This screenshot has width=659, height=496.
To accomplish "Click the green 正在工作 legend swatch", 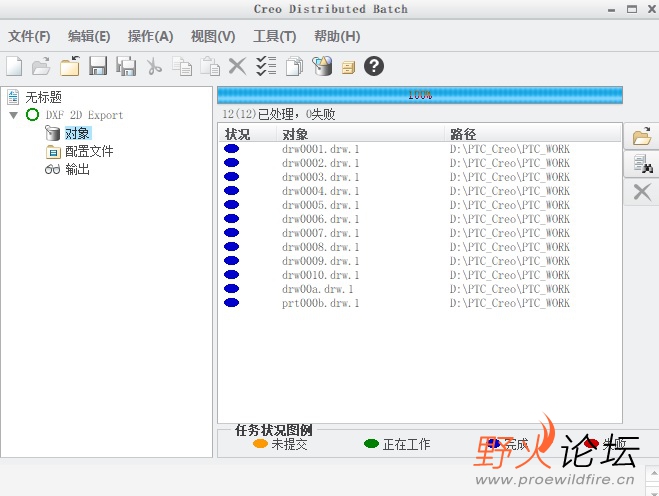I will tap(371, 443).
